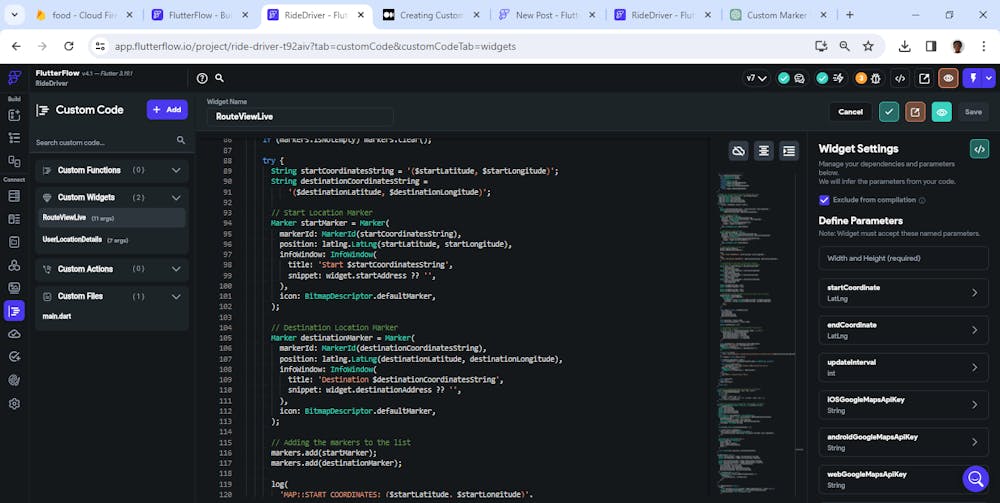Click the green checkmark compile button
This screenshot has width=1000, height=503.
[888, 112]
